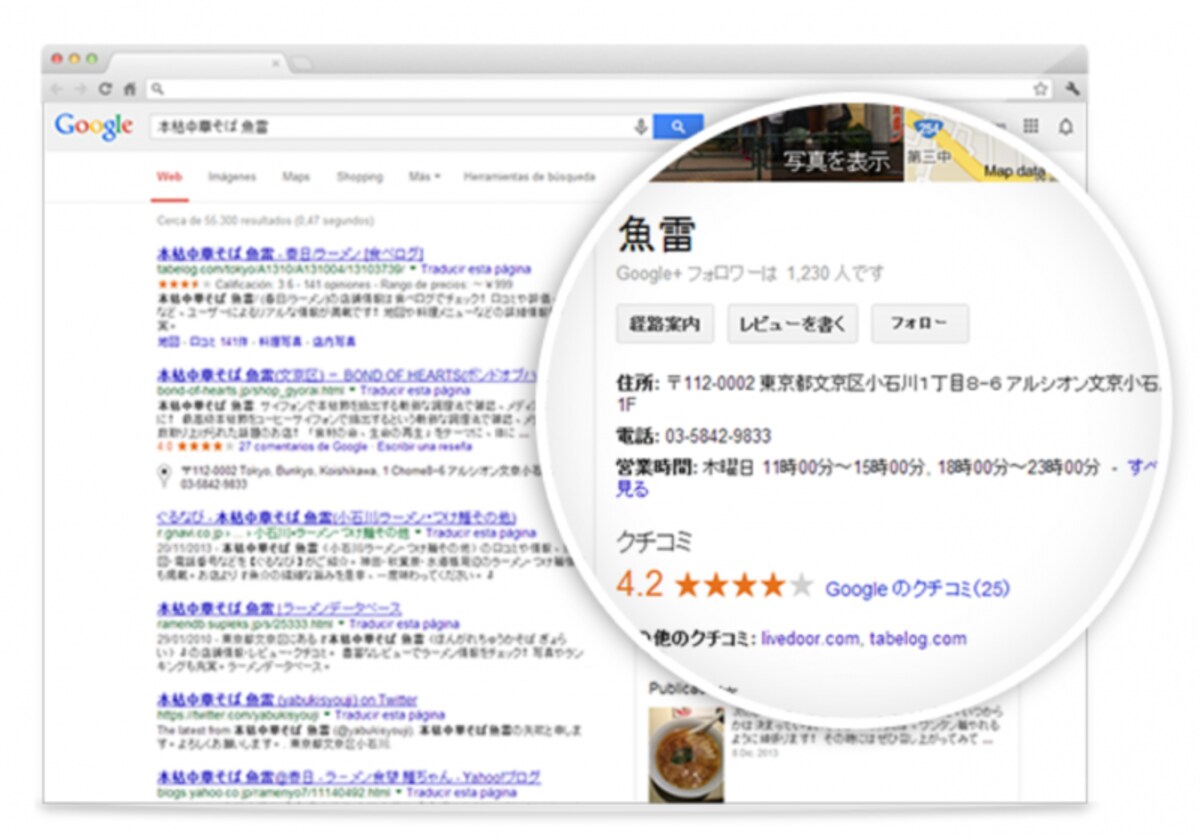The width and height of the screenshot is (1200, 839).
Task: Switch to the Shopping tab
Action: pos(359,177)
